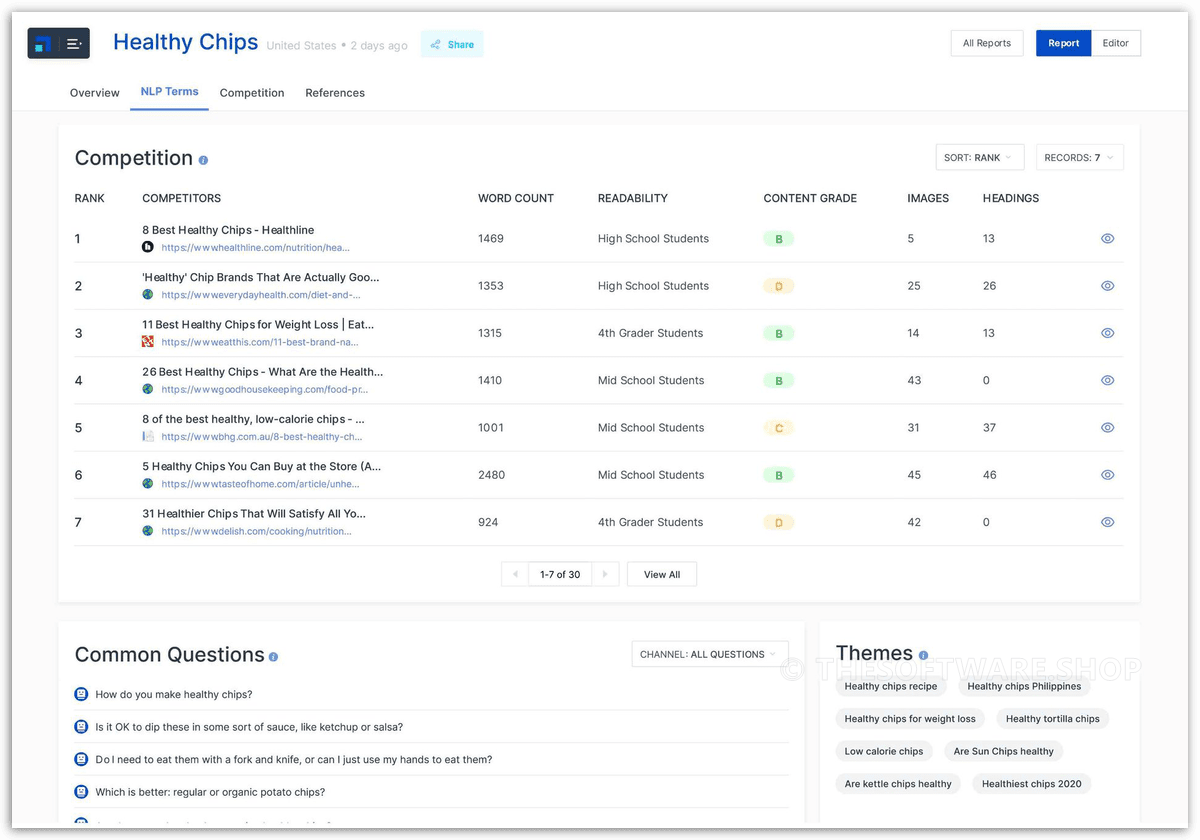Viewport: 1200px width, 840px height.
Task: Click content grade B badge for tasteofhome row
Action: click(779, 476)
